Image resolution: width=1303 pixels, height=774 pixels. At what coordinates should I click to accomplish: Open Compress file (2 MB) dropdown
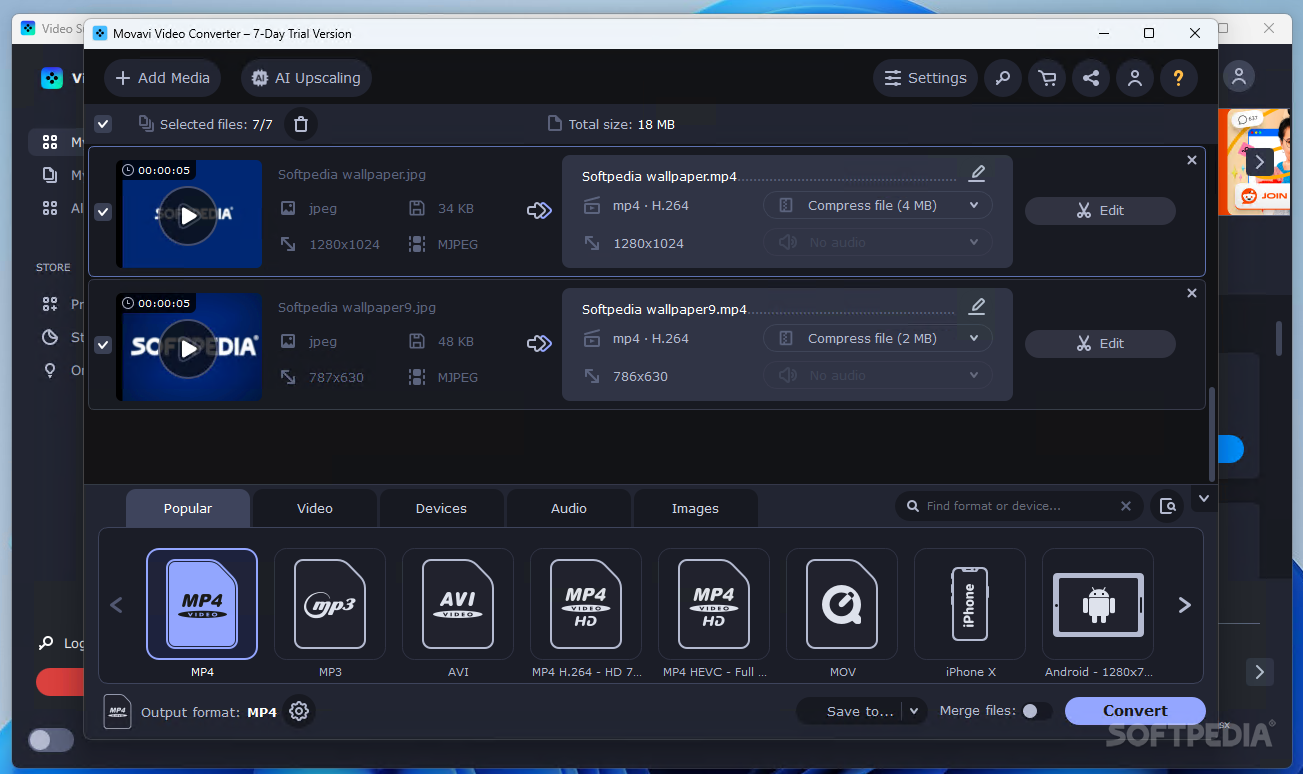pos(878,338)
